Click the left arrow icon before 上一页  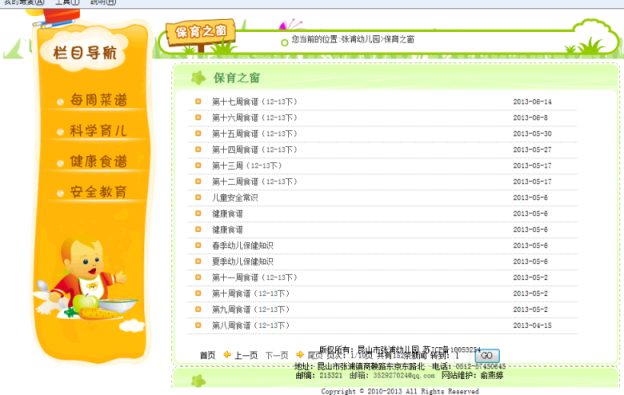(227, 354)
